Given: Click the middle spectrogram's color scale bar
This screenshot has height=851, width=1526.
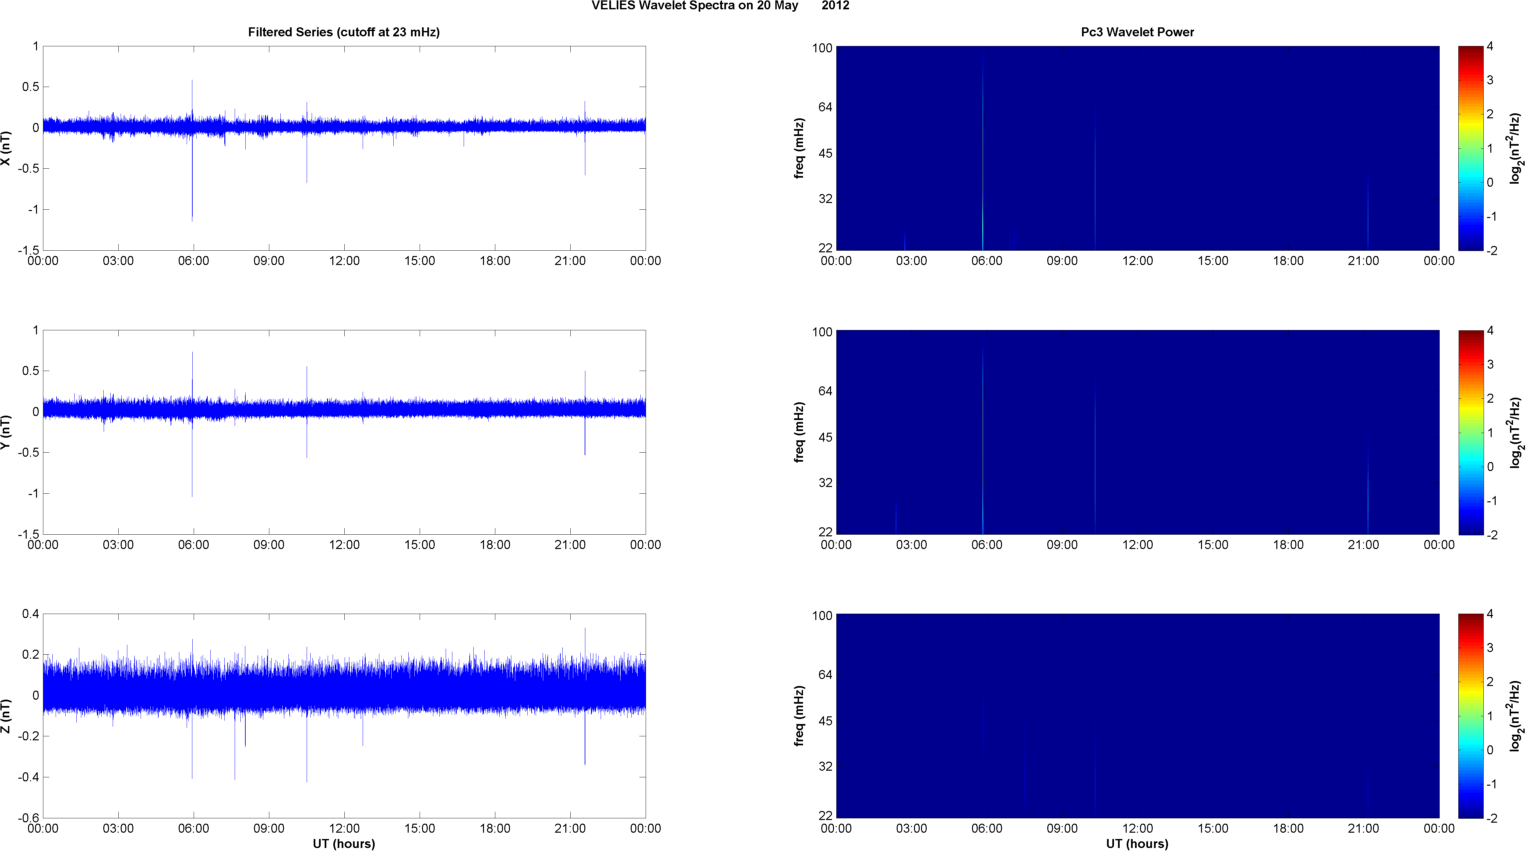Looking at the screenshot, I should pyautogui.click(x=1470, y=432).
